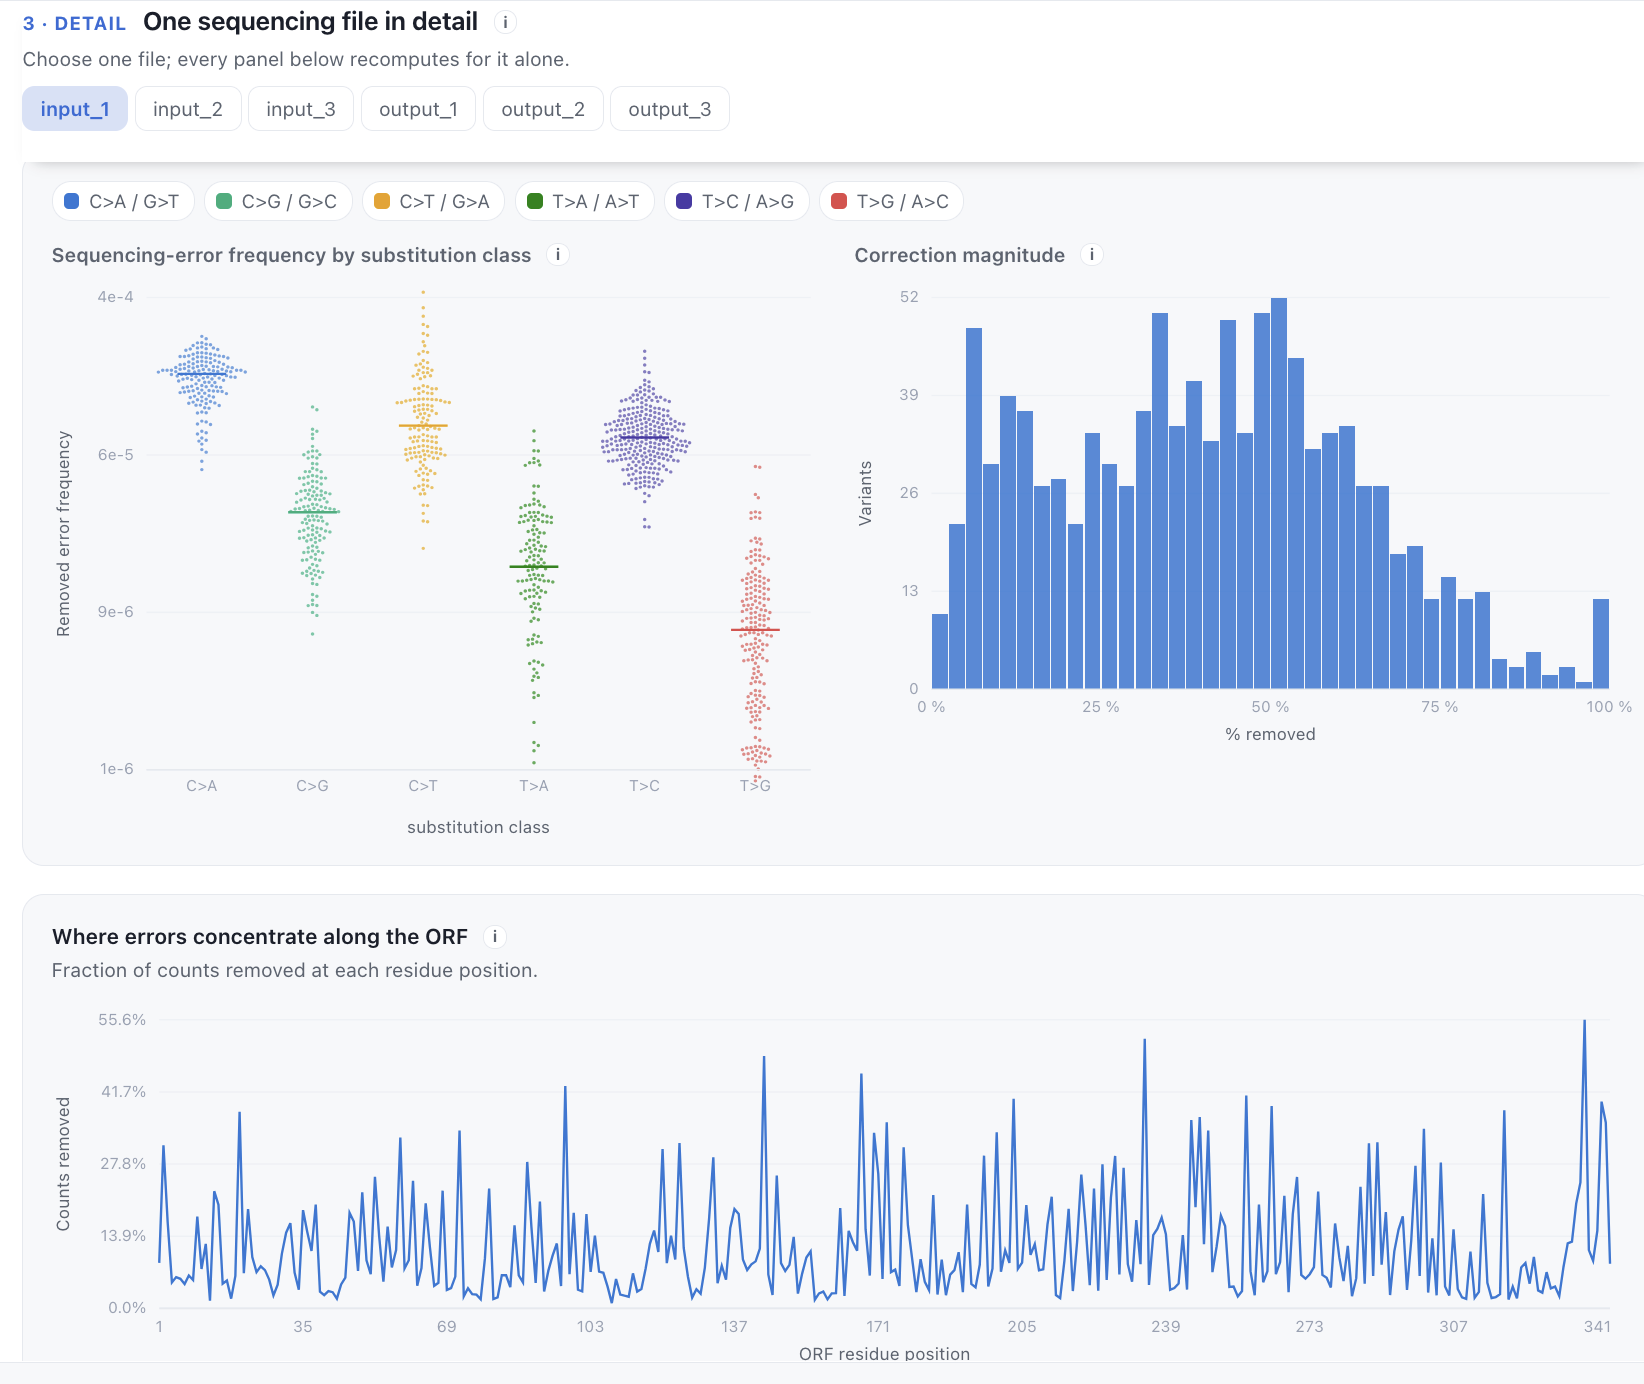Click the '4e-4' y-axis tick label
Screen dimensions: 1644x1384
tap(115, 297)
